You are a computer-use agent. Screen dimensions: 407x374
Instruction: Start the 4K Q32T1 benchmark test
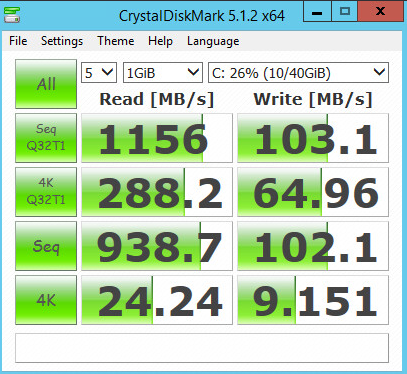[x=46, y=192]
